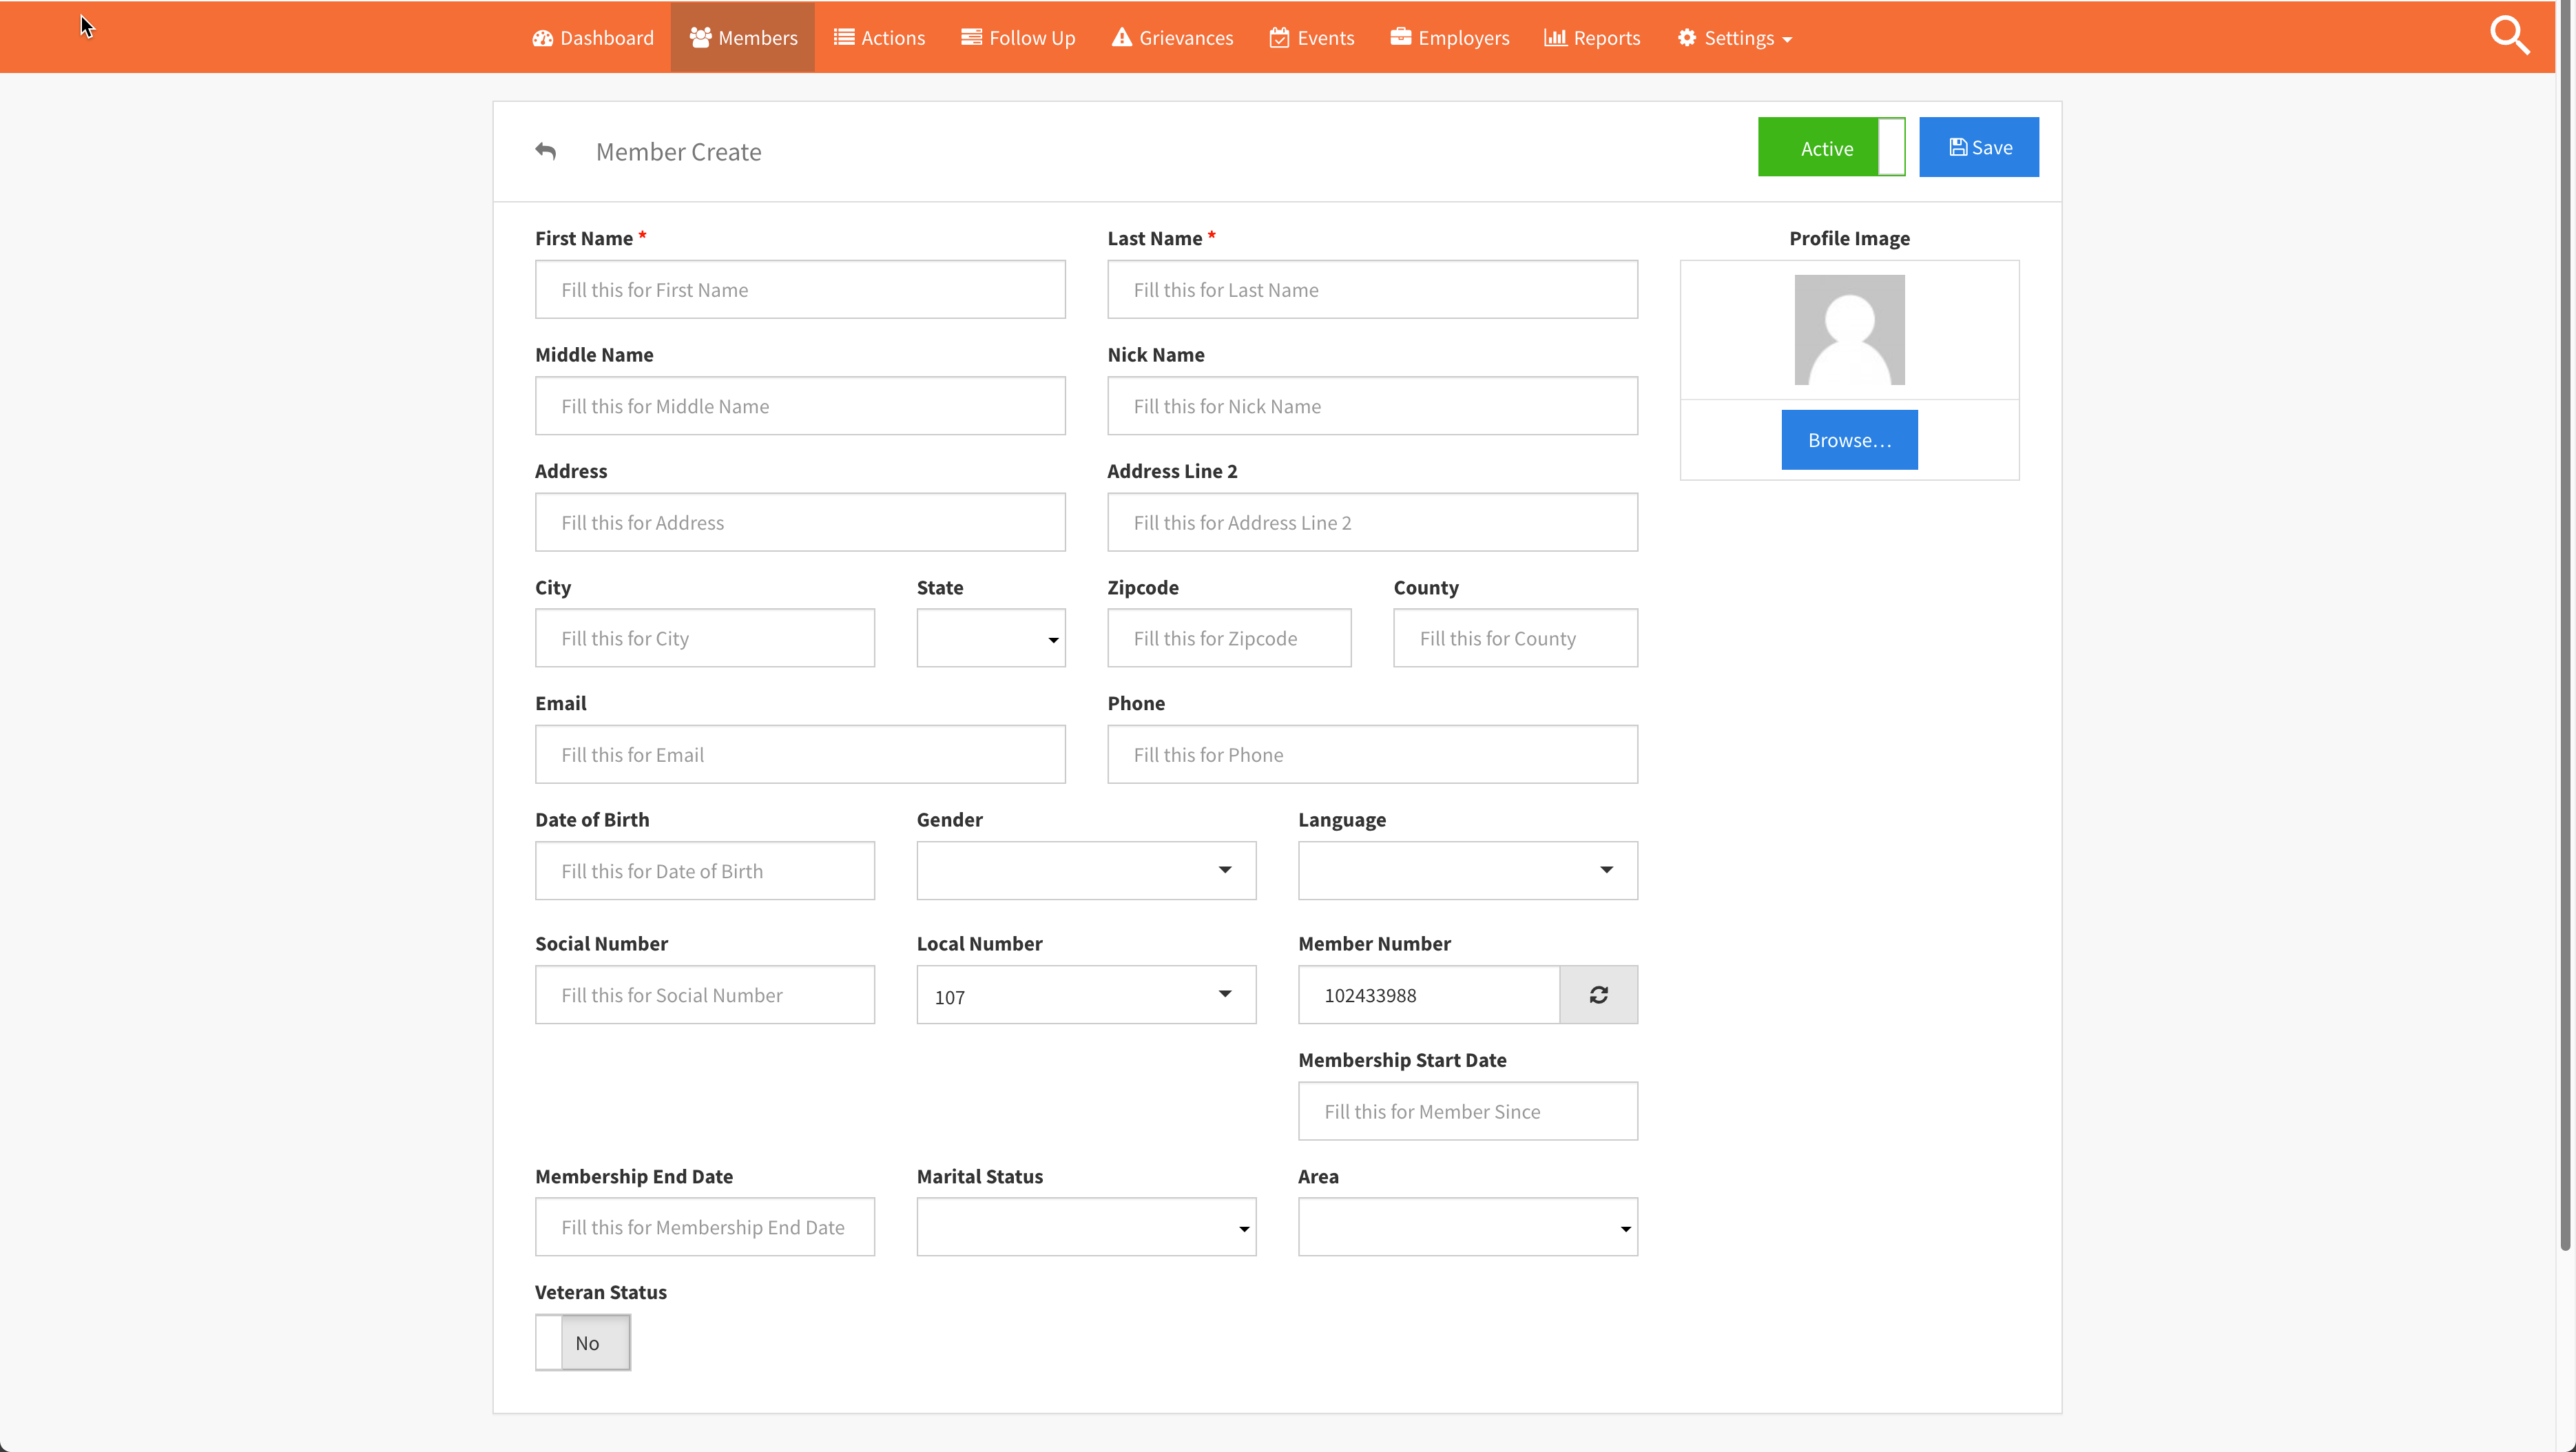Screen dimensions: 2576x1452
Task: Click the Membership Start Date field
Action: pos(1467,1111)
